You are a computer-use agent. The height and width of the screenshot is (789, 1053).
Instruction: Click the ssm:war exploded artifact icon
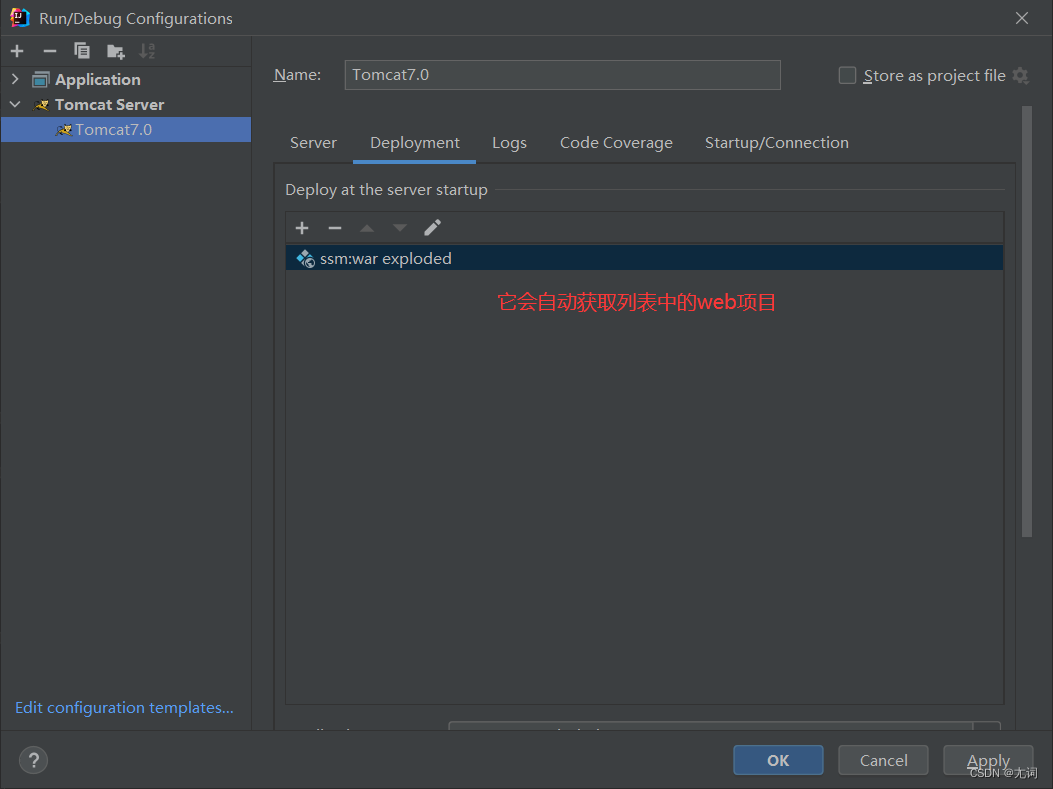tap(306, 259)
